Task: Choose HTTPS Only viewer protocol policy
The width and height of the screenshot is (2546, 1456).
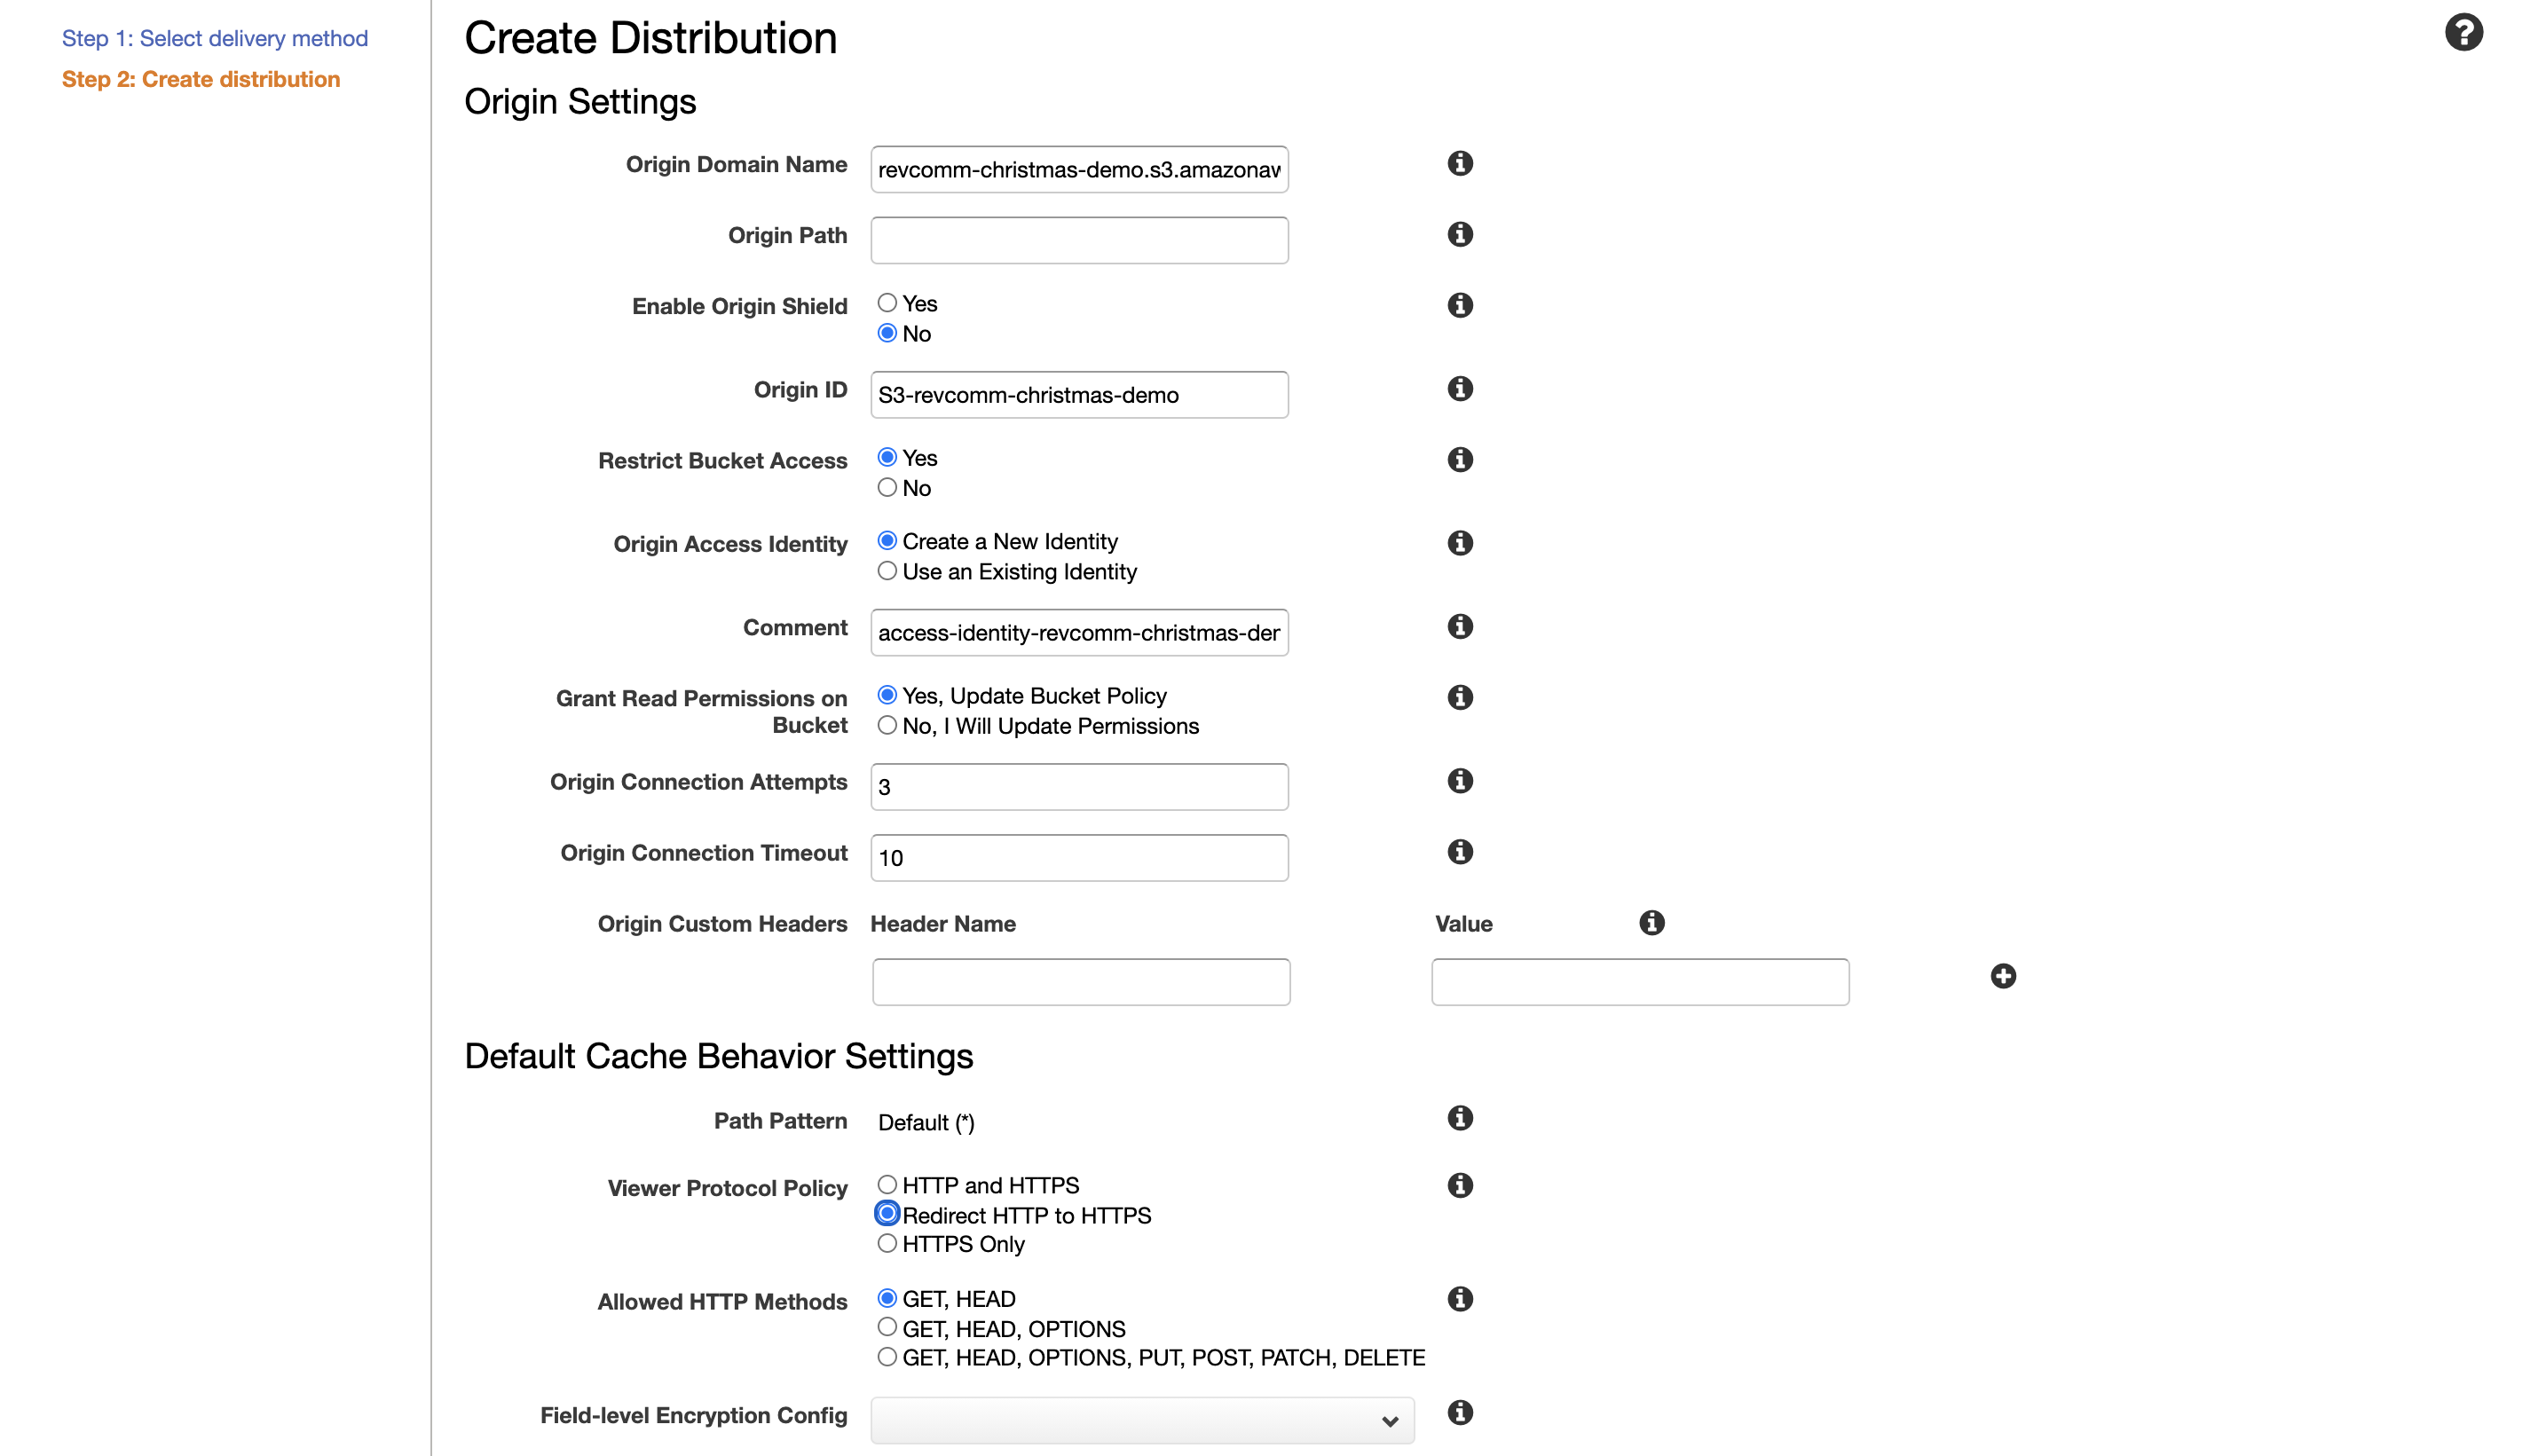Action: coord(887,1243)
